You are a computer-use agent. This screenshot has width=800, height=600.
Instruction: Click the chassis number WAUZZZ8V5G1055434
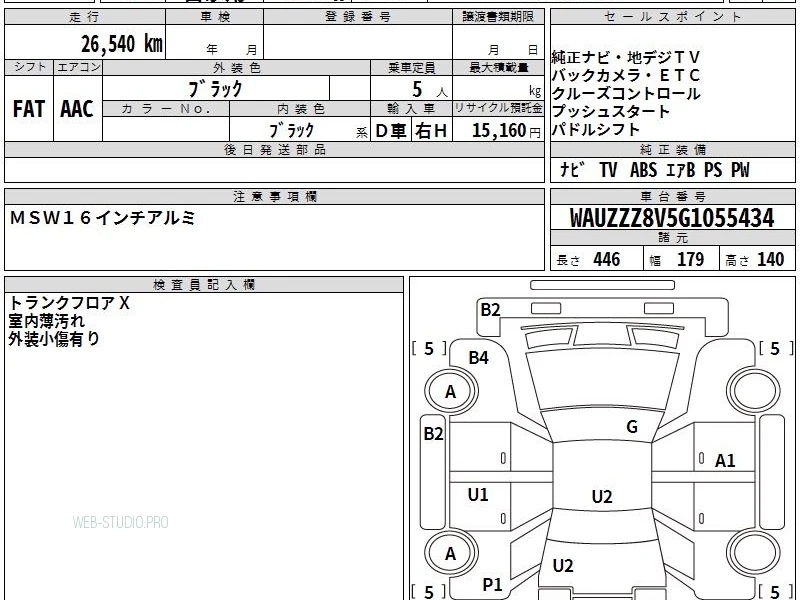672,218
